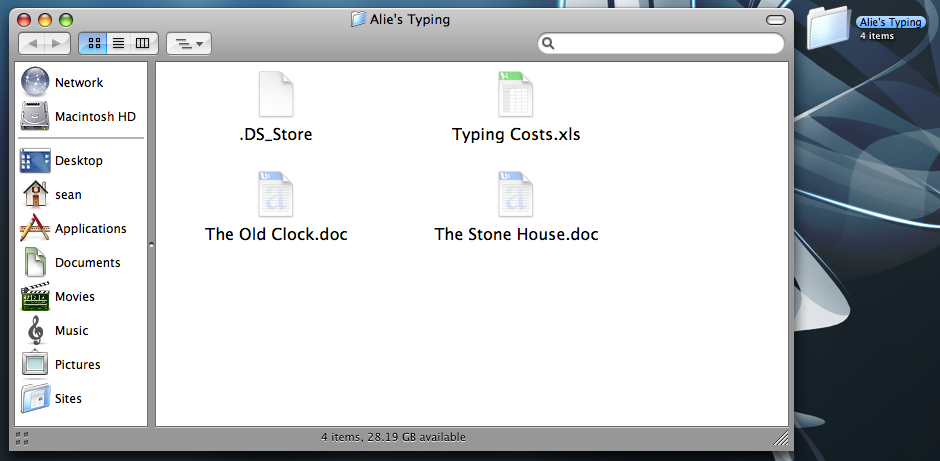Click the green zoom button
The image size is (940, 461).
[x=66, y=20]
